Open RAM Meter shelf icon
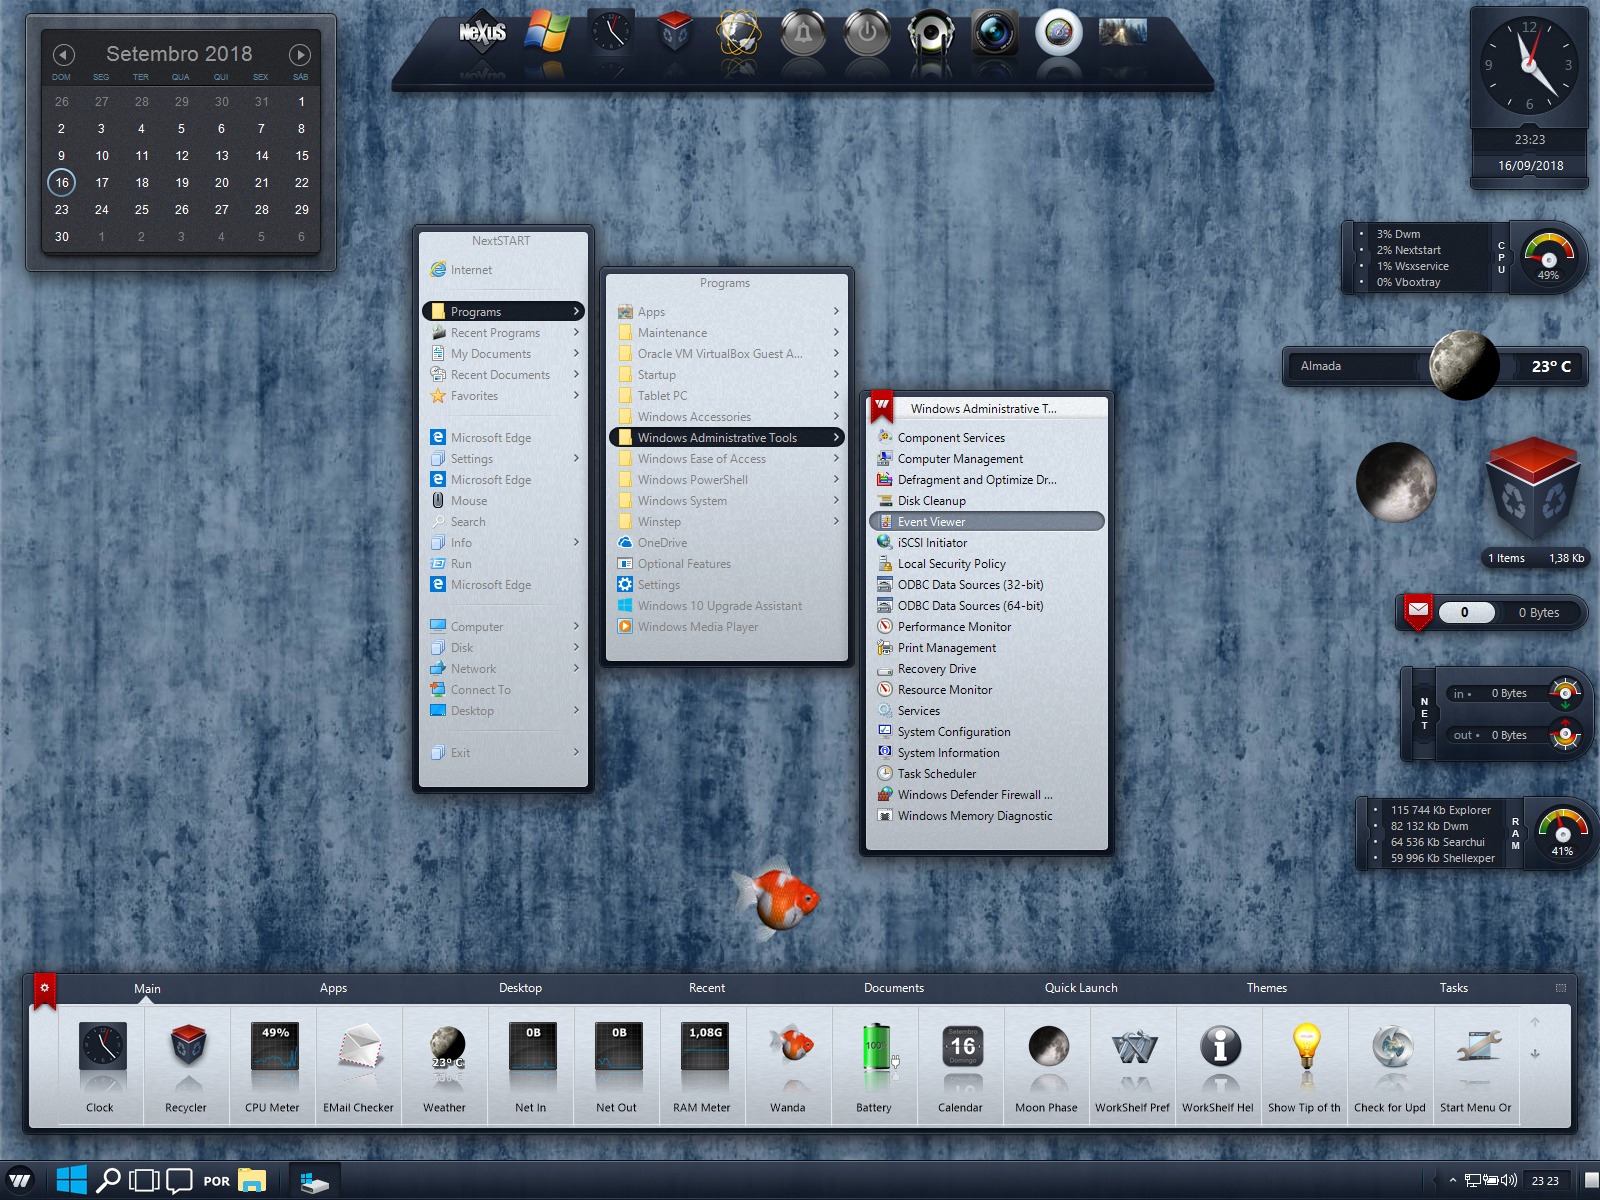 704,1046
